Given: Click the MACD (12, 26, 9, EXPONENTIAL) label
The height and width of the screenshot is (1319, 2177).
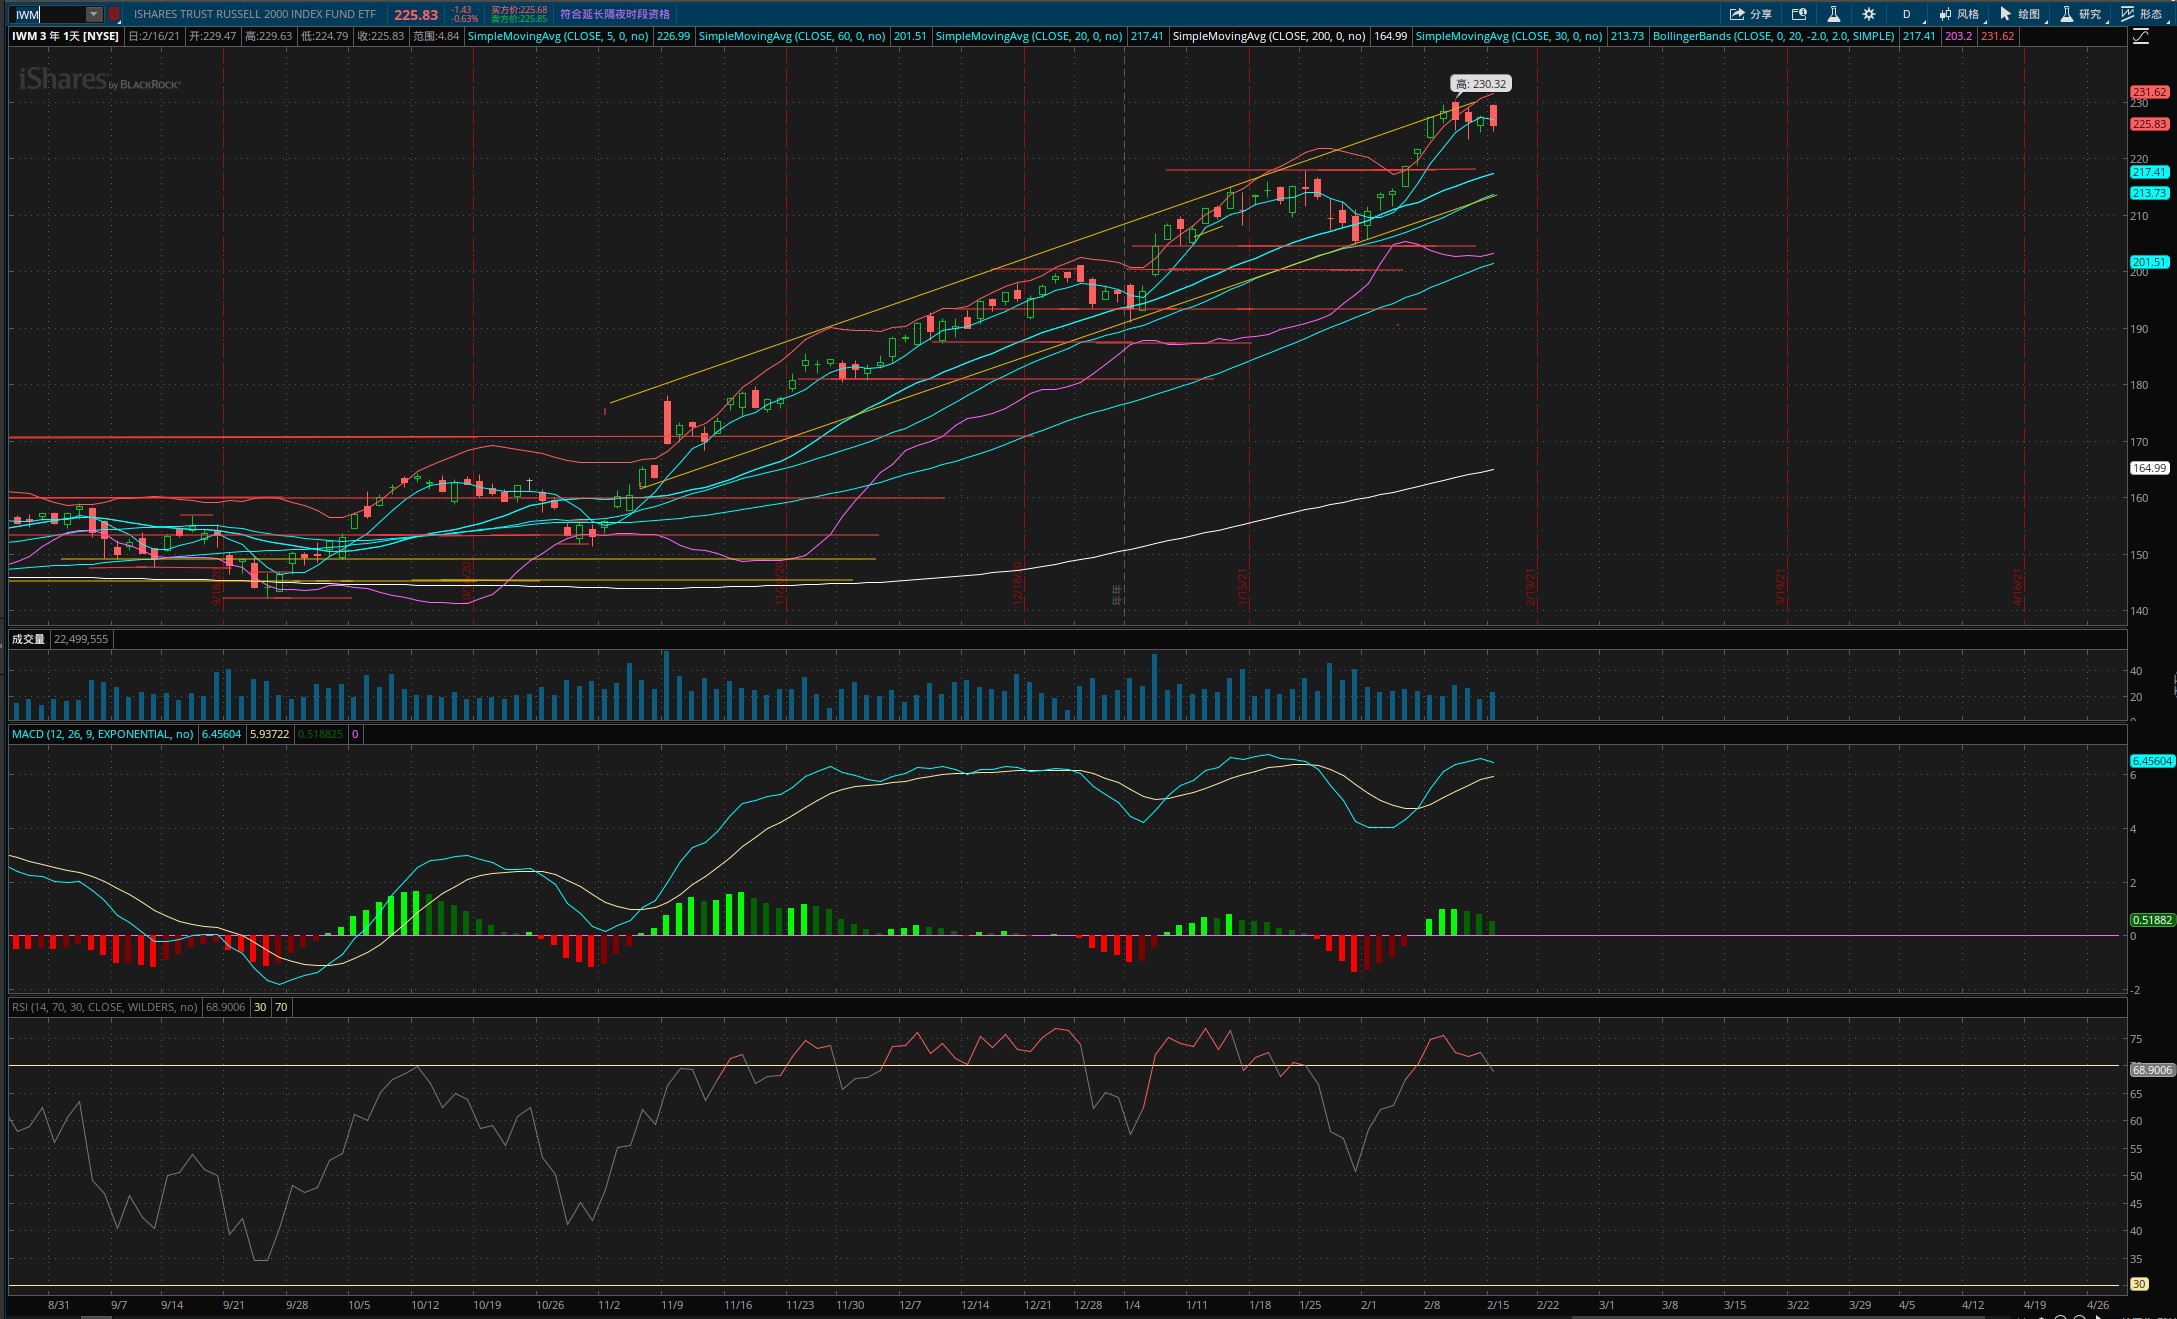Looking at the screenshot, I should [103, 734].
